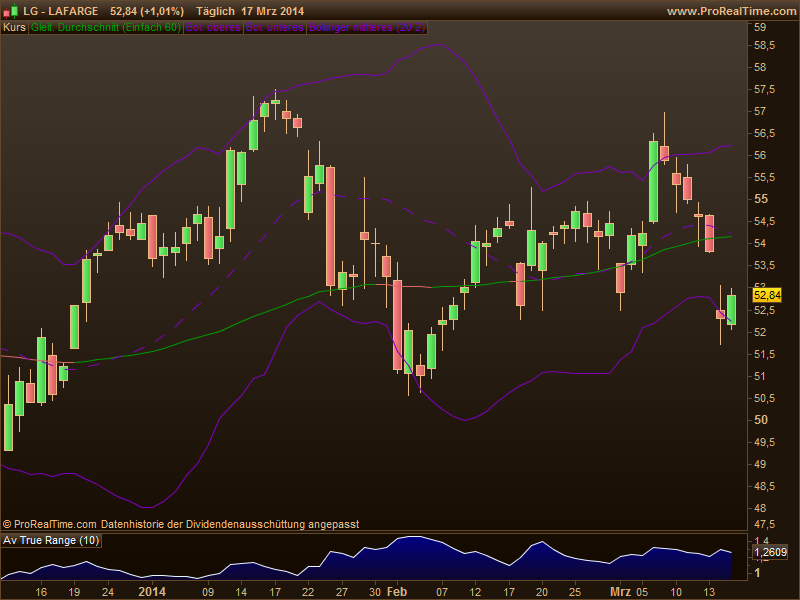The height and width of the screenshot is (600, 800).
Task: Click the price change text 52,84 (+1,01%)
Action: click(x=147, y=11)
